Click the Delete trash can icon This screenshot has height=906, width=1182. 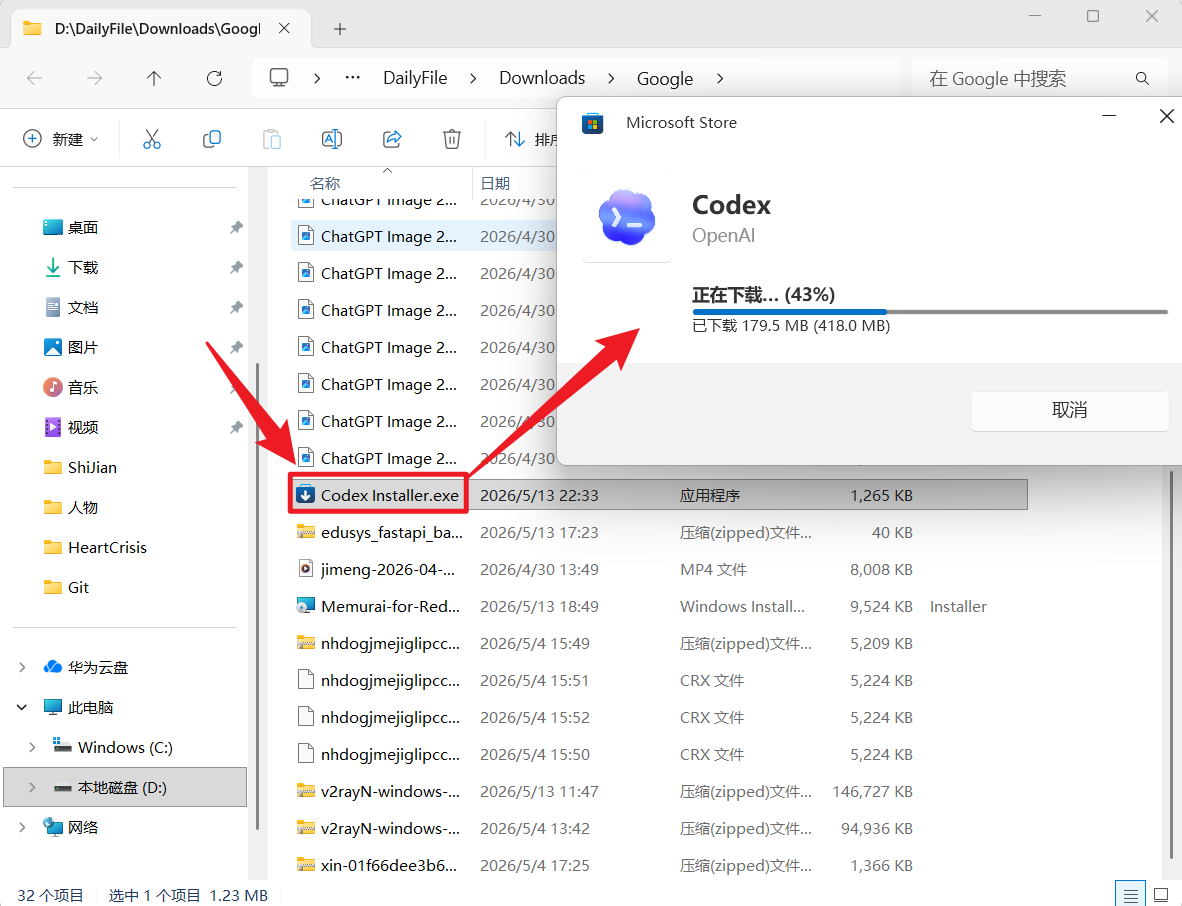pyautogui.click(x=452, y=139)
